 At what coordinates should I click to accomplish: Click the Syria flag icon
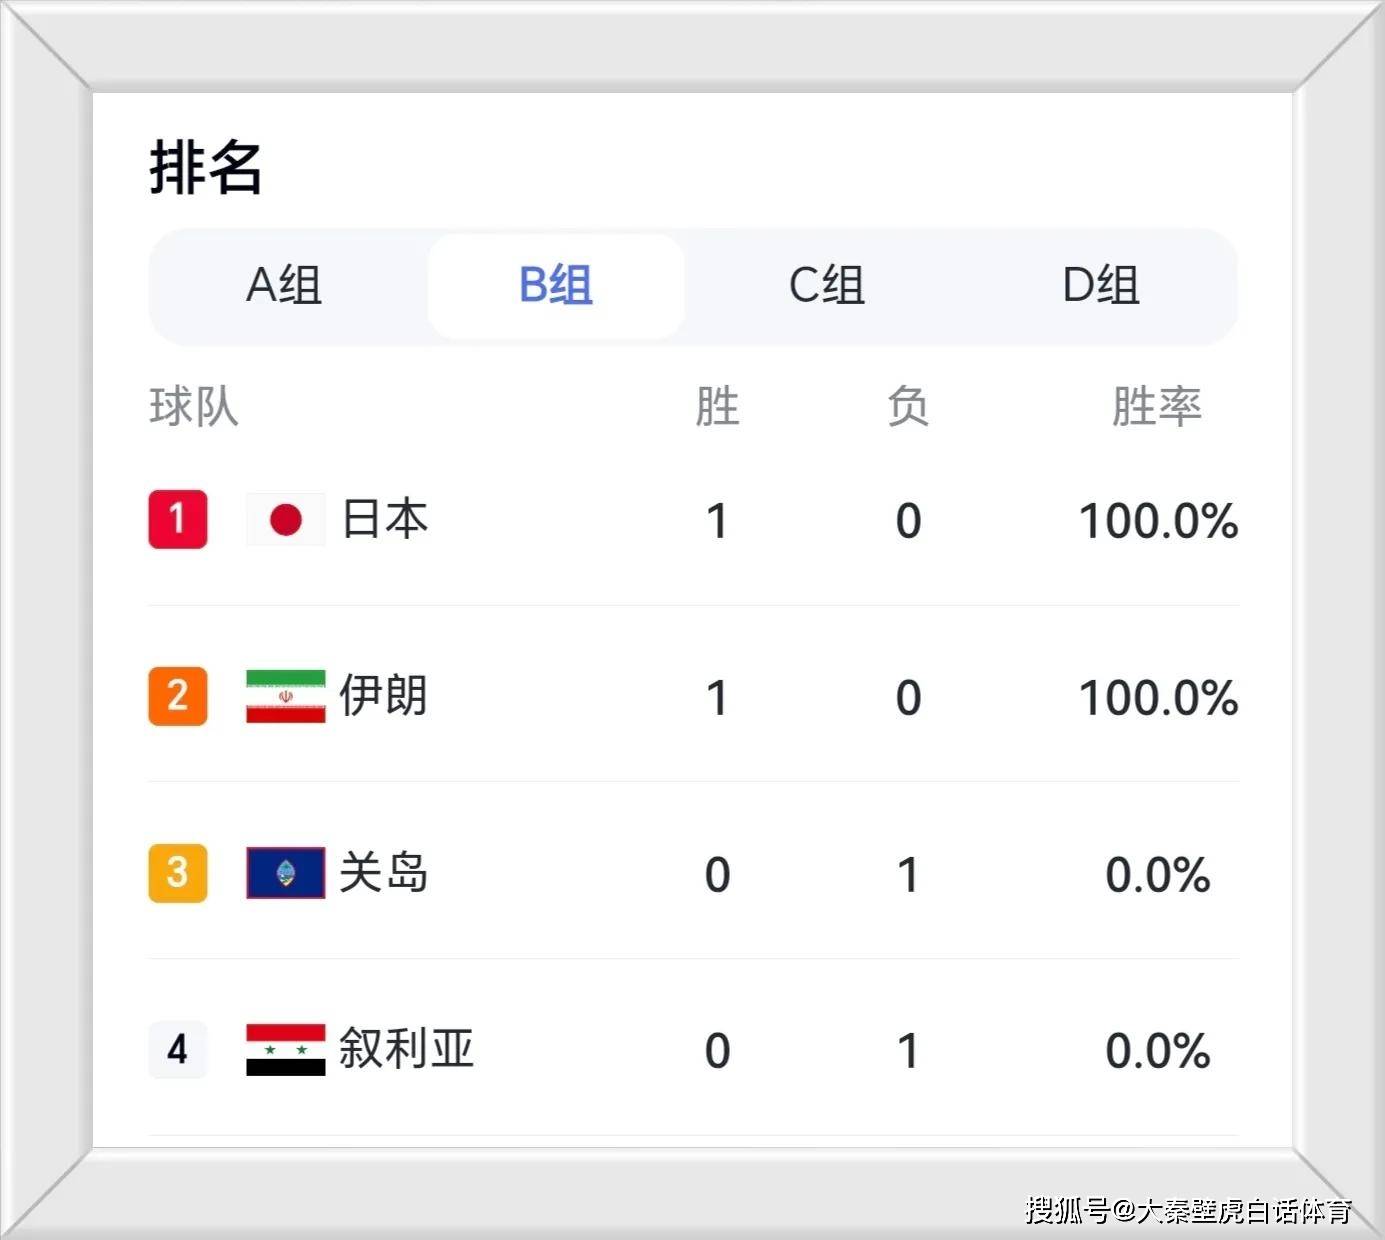[286, 1049]
